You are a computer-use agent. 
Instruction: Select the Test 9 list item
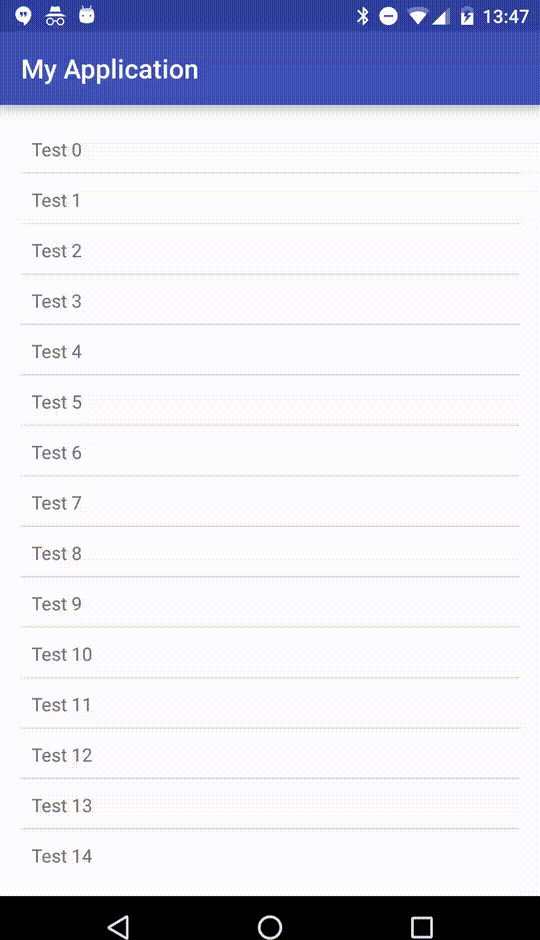[270, 602]
